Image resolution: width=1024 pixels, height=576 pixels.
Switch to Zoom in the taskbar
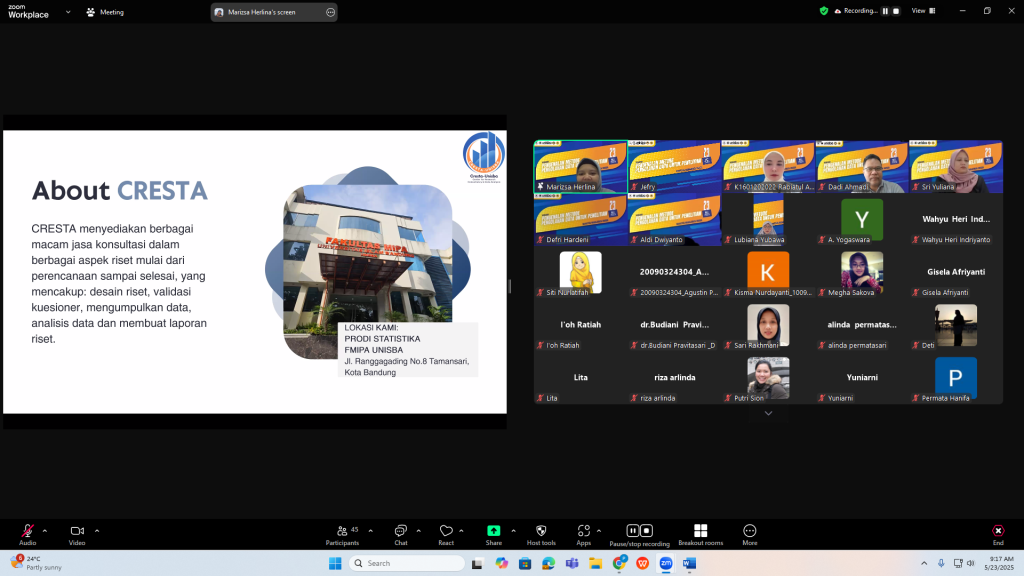click(x=666, y=563)
